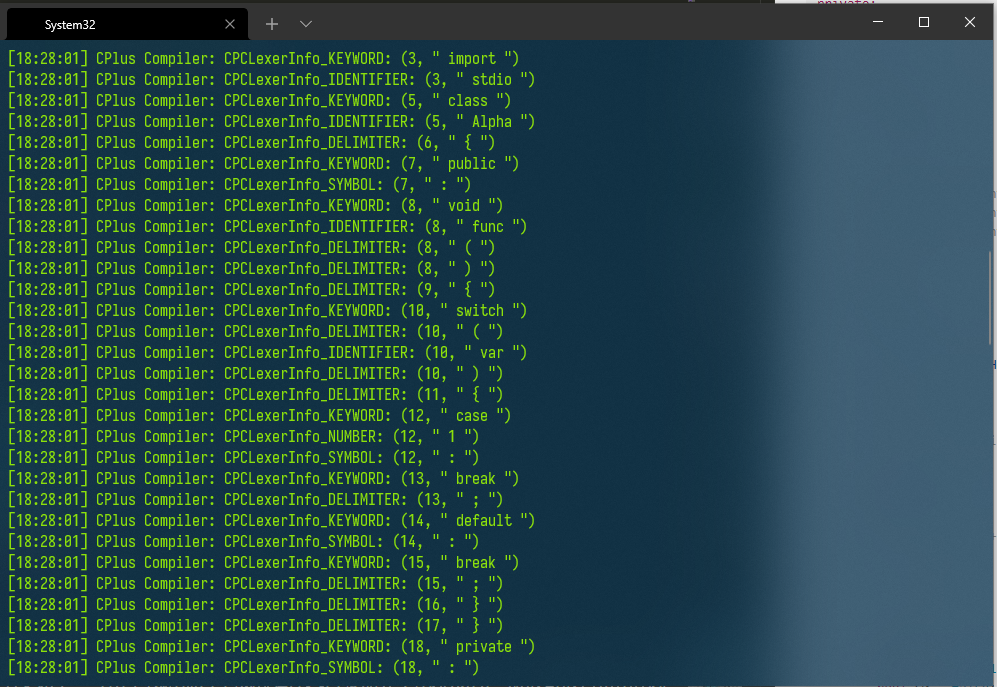Close the System32 tab
This screenshot has height=687, width=997.
[x=230, y=24]
